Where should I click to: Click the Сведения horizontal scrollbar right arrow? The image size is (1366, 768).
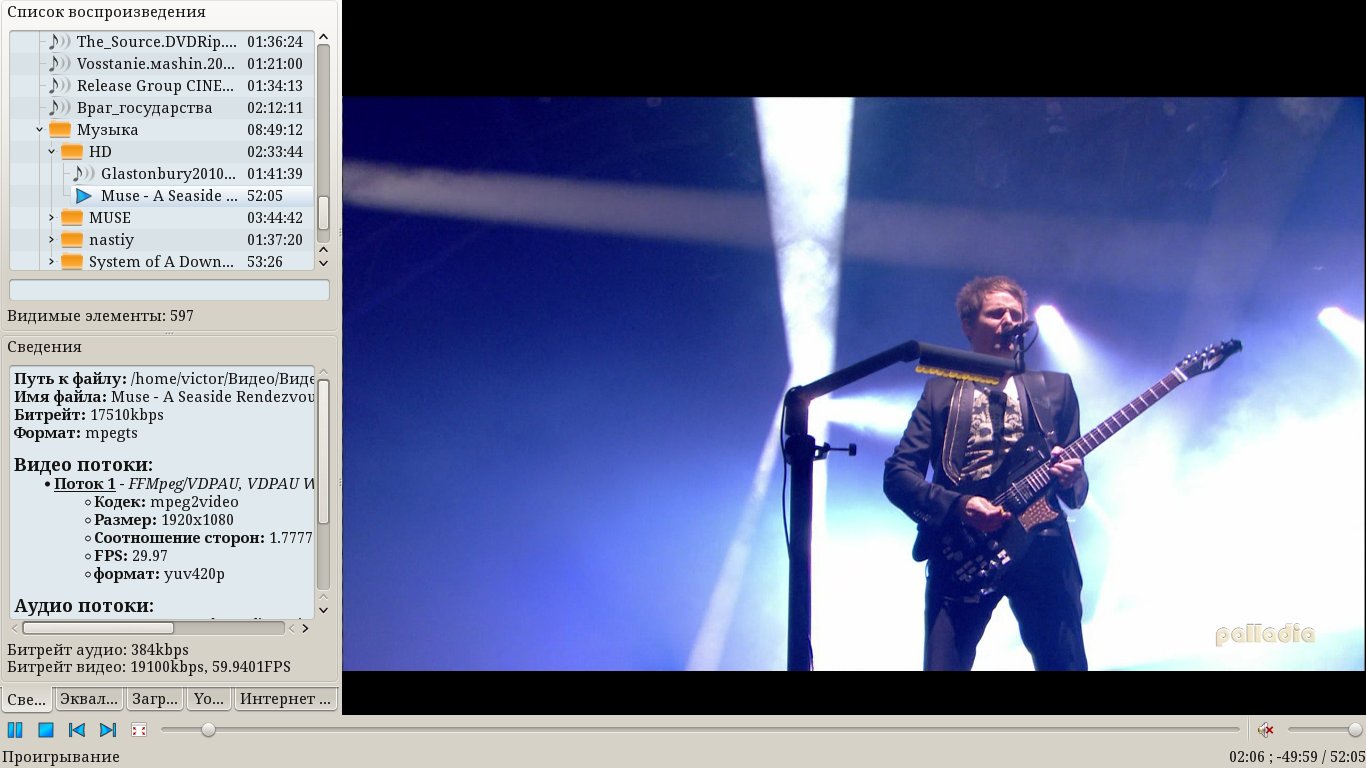pos(305,628)
